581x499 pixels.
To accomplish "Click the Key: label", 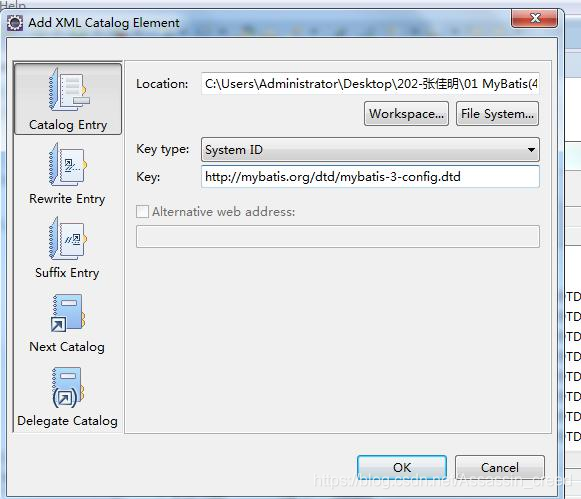I will tap(148, 177).
